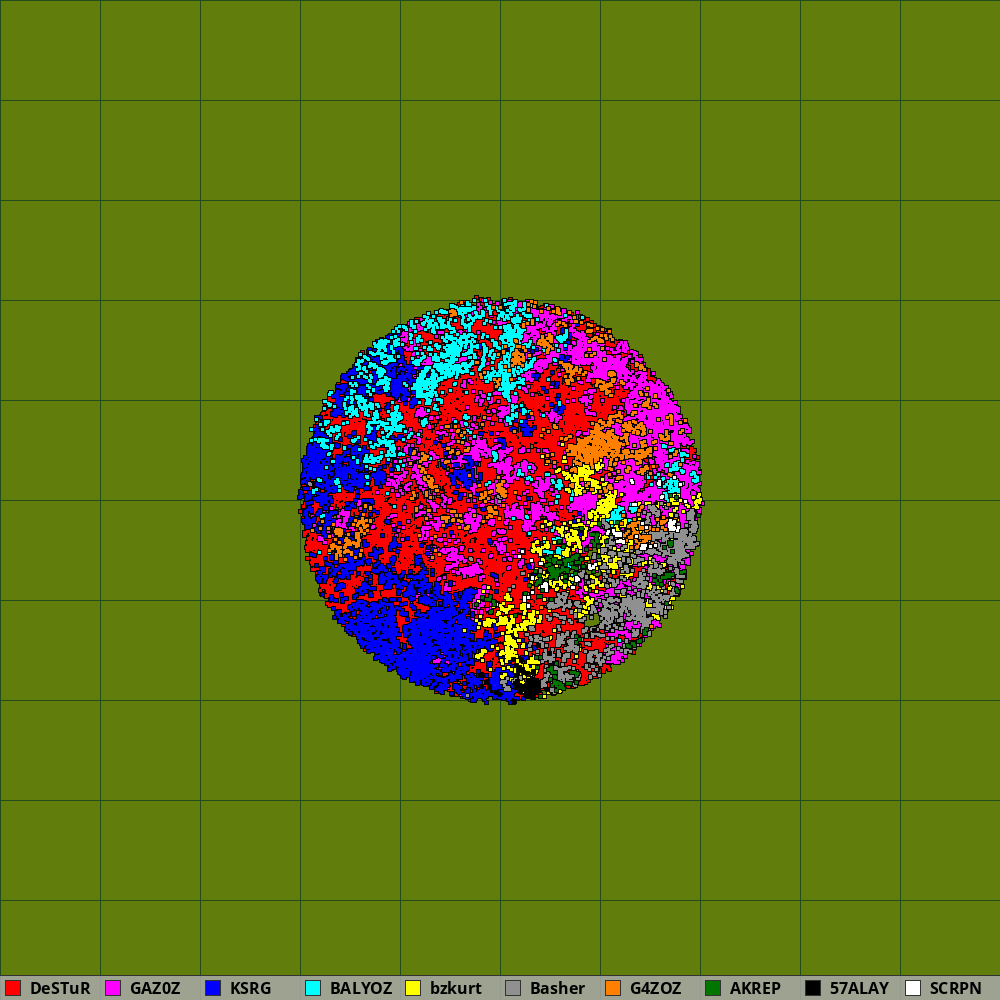
Task: Select the SCRPN legend label
Action: 955,988
